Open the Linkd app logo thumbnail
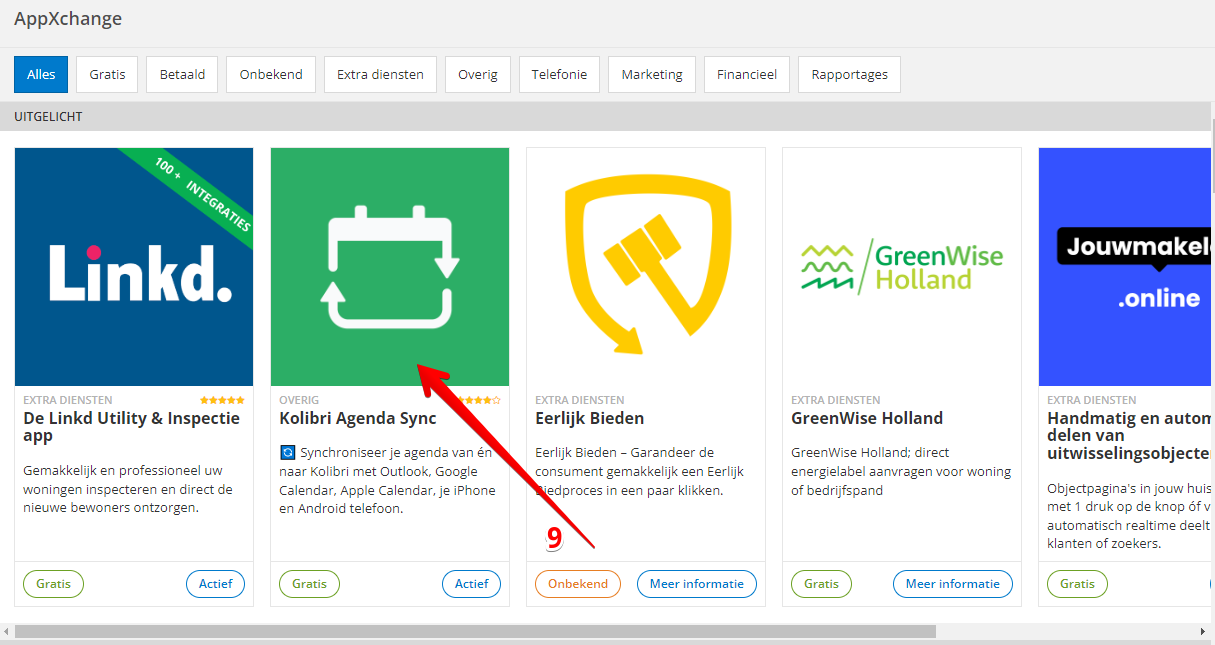The image size is (1215, 645). pyautogui.click(x=134, y=267)
